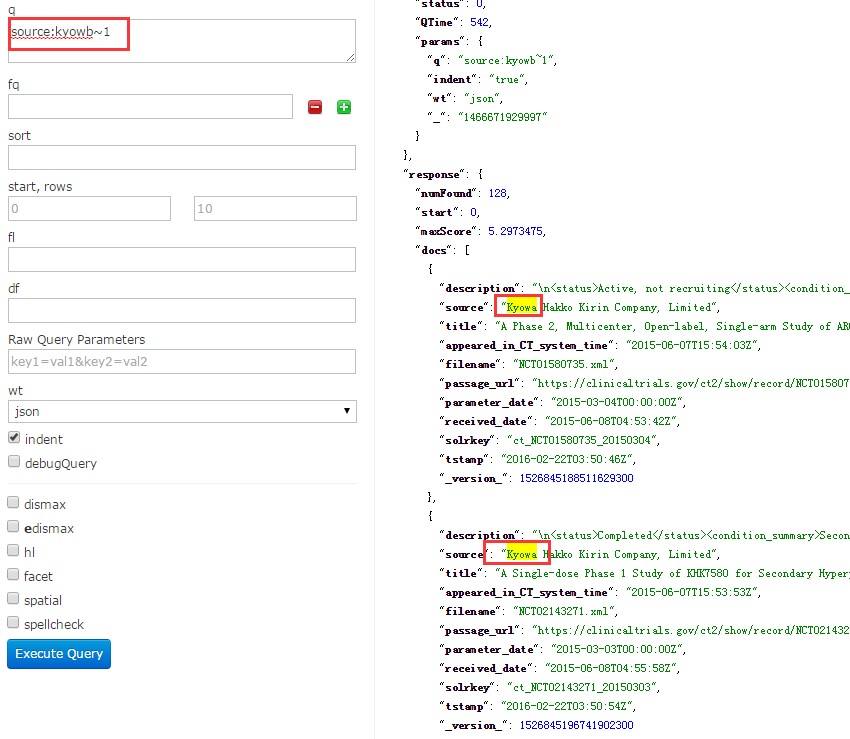Click the start field showing 0
The image size is (850, 739).
[89, 208]
